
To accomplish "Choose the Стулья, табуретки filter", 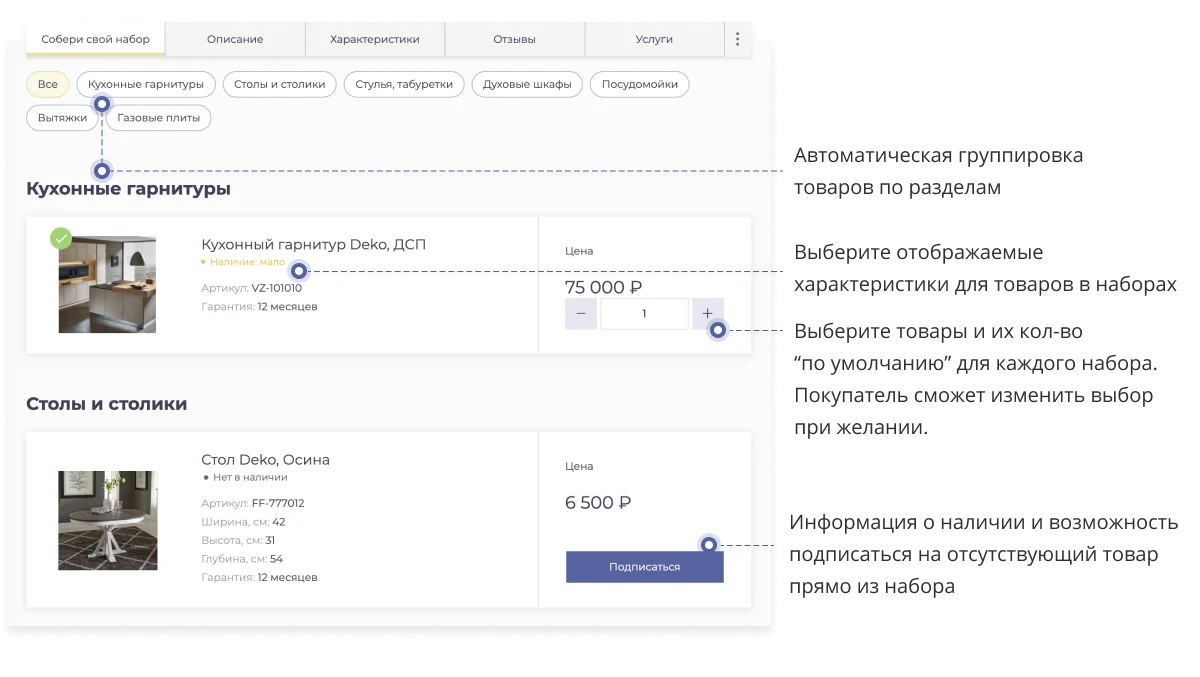I will click(404, 84).
